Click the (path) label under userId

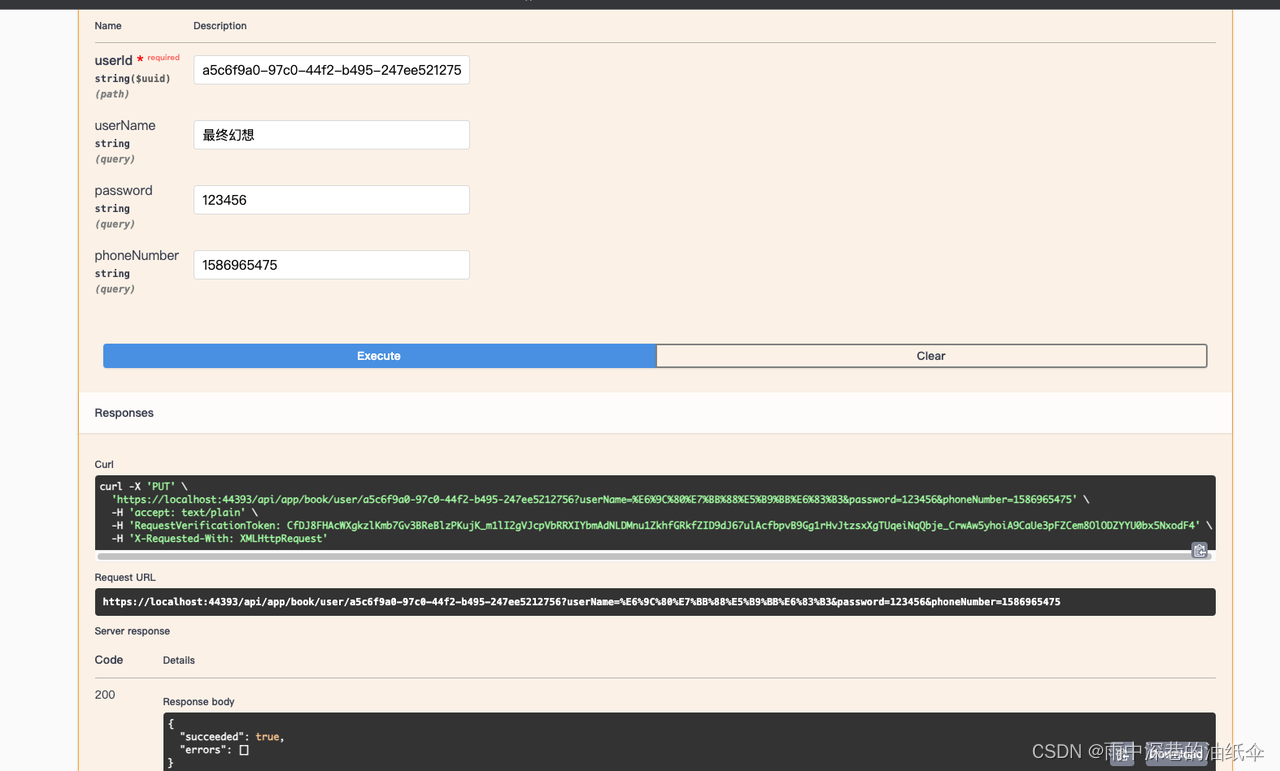click(x=112, y=94)
